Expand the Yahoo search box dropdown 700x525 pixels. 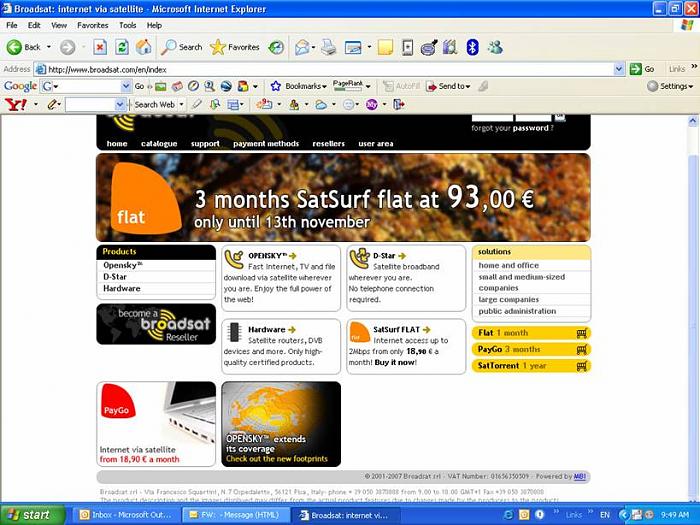click(120, 104)
